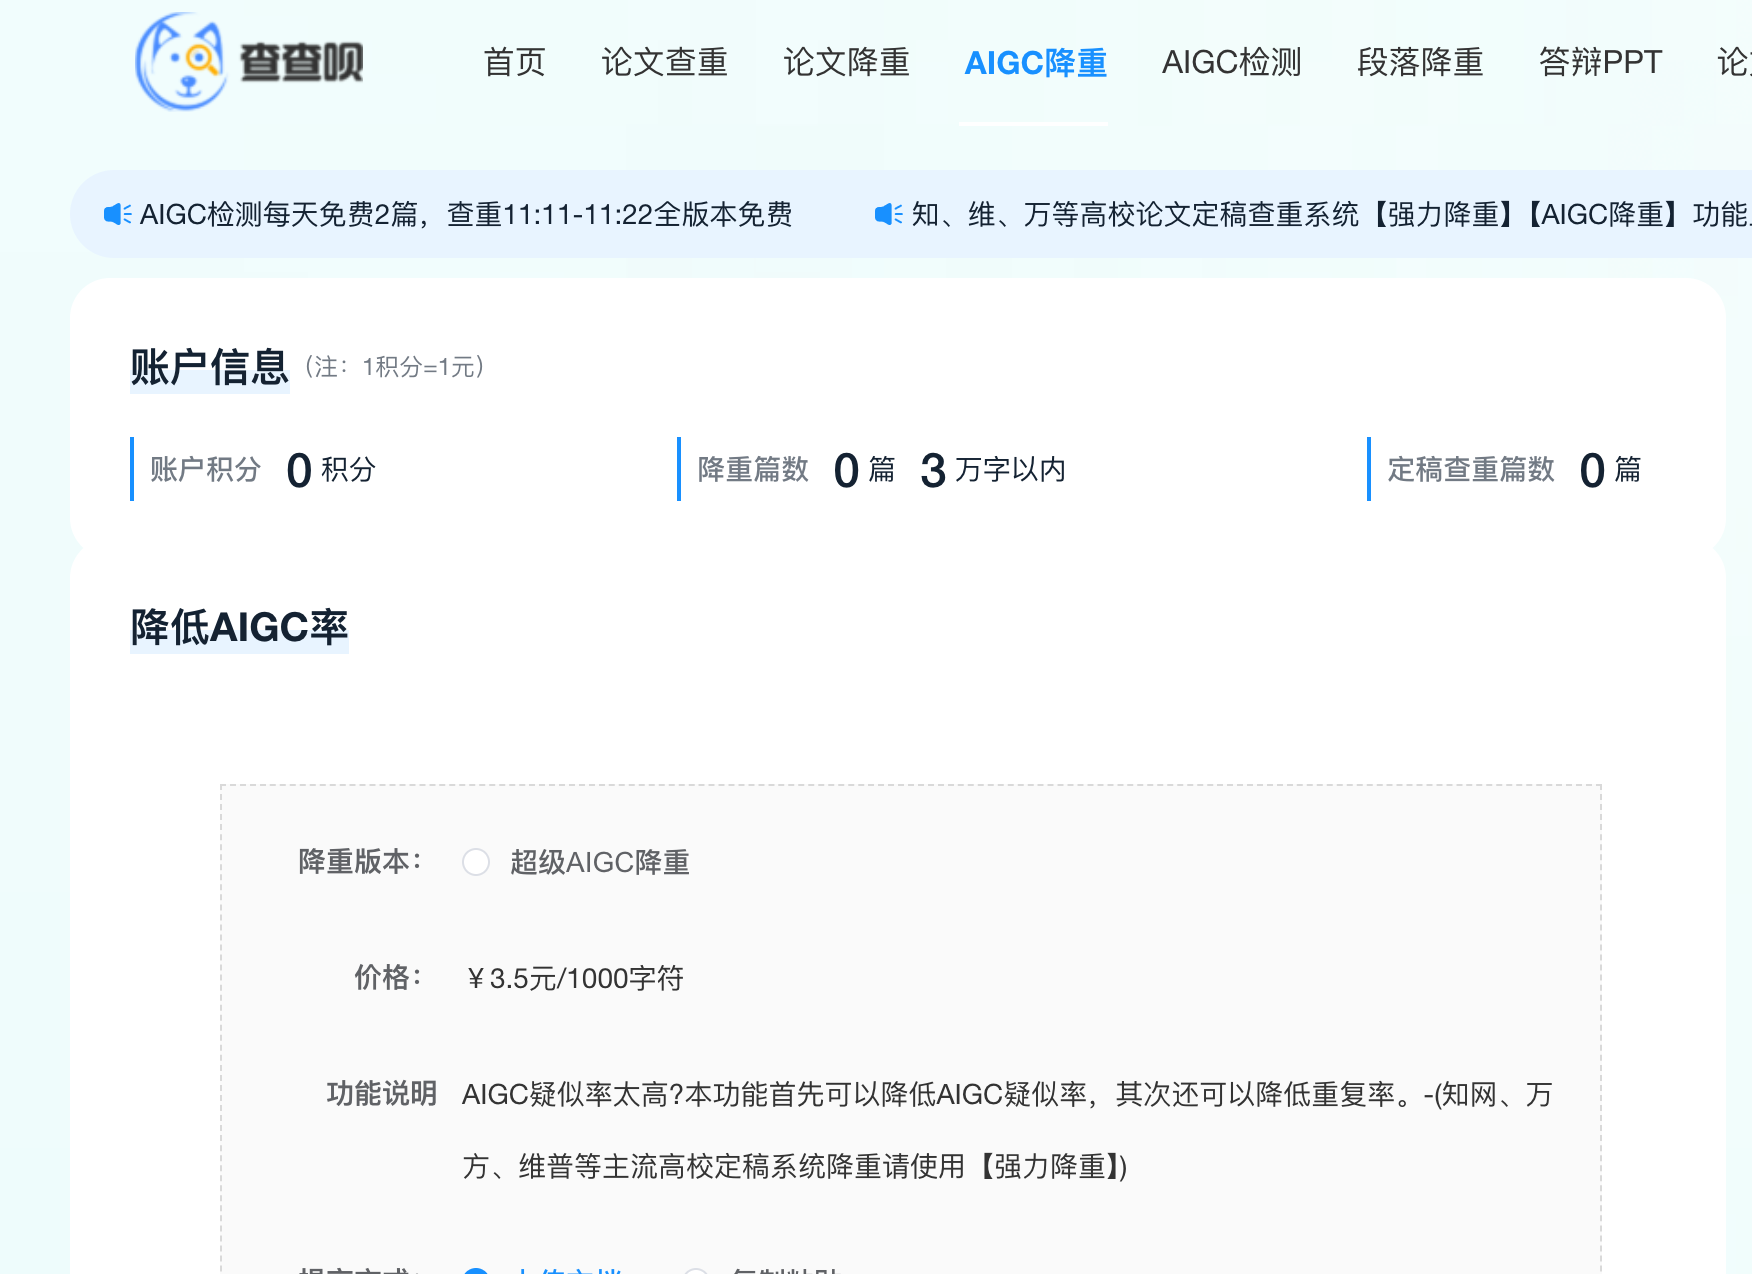Click the speaker icon before 知、维、万等高校
Screen dimensions: 1752x1274
click(889, 214)
